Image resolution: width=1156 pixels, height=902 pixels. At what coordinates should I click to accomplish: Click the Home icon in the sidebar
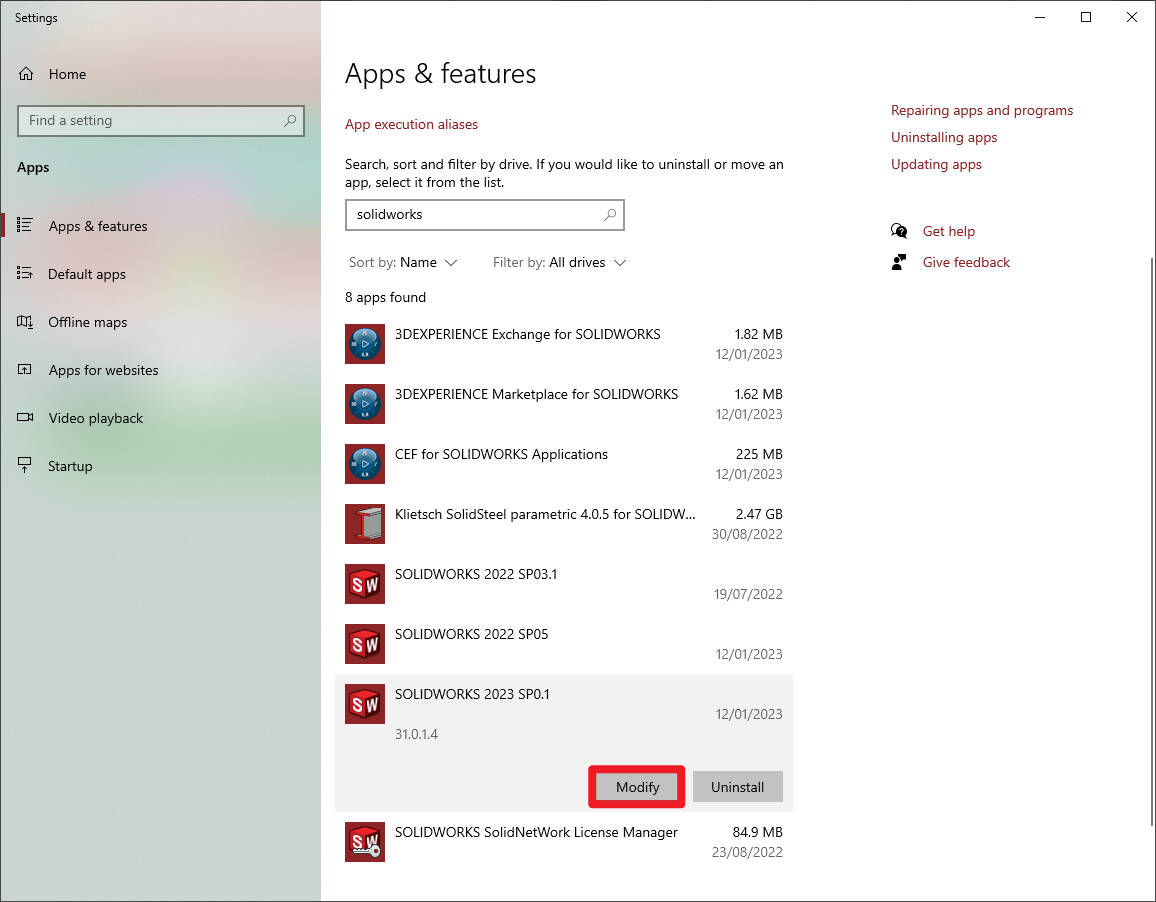coord(25,73)
